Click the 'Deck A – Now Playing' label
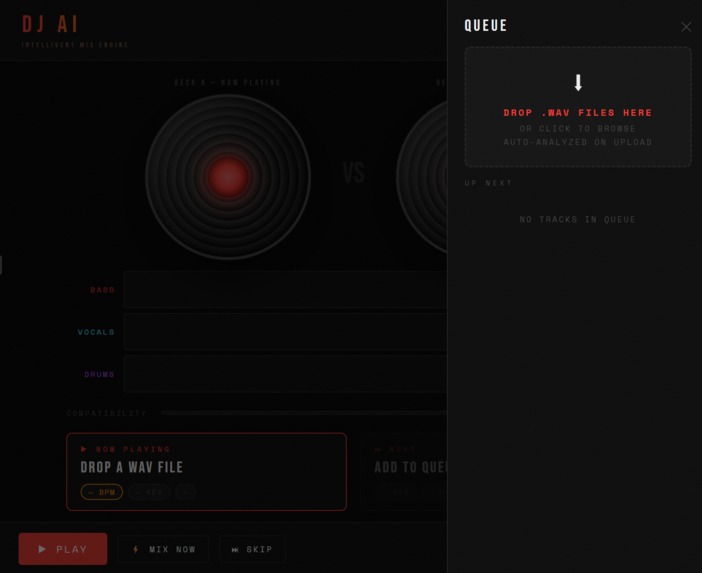The width and height of the screenshot is (702, 573). click(227, 83)
